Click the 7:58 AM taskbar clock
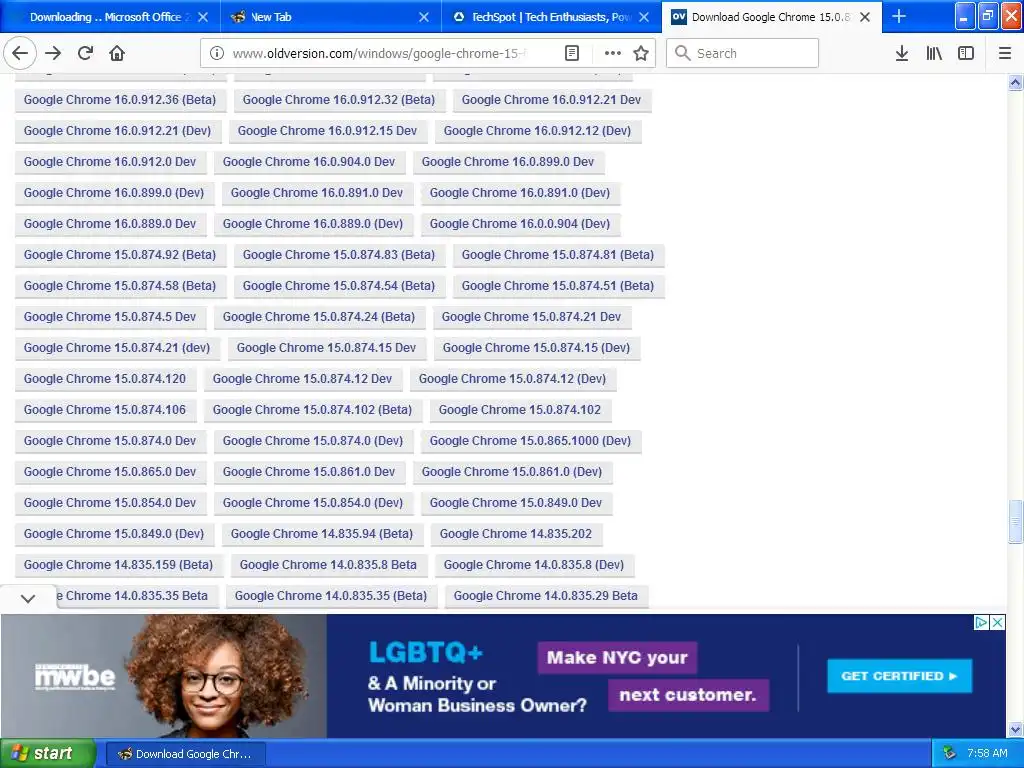The height and width of the screenshot is (768, 1024). click(x=987, y=754)
